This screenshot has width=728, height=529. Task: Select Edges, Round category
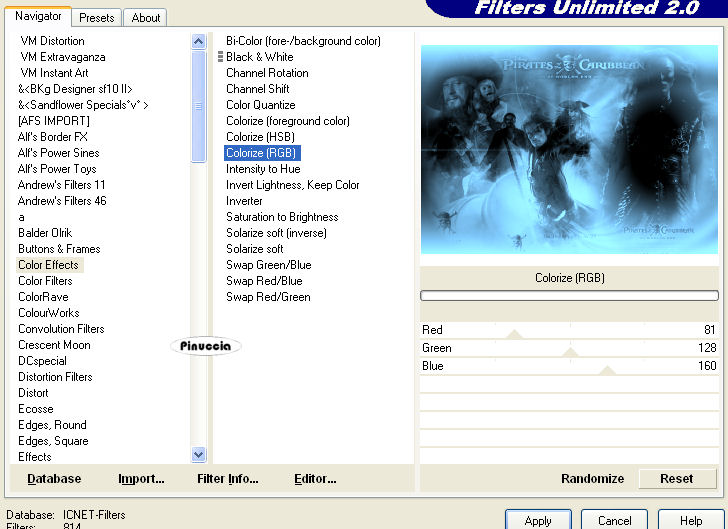pyautogui.click(x=52, y=425)
